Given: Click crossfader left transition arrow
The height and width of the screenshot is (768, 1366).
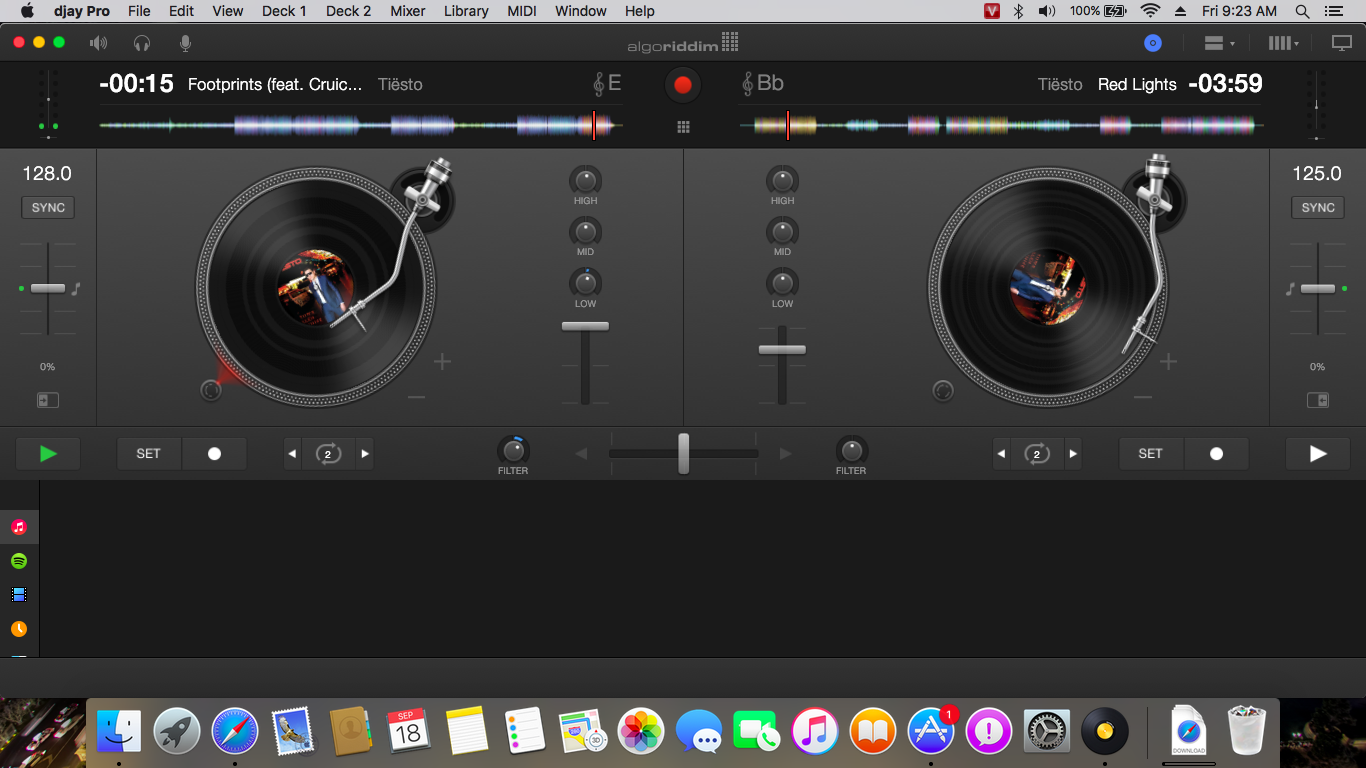Looking at the screenshot, I should click(x=582, y=453).
